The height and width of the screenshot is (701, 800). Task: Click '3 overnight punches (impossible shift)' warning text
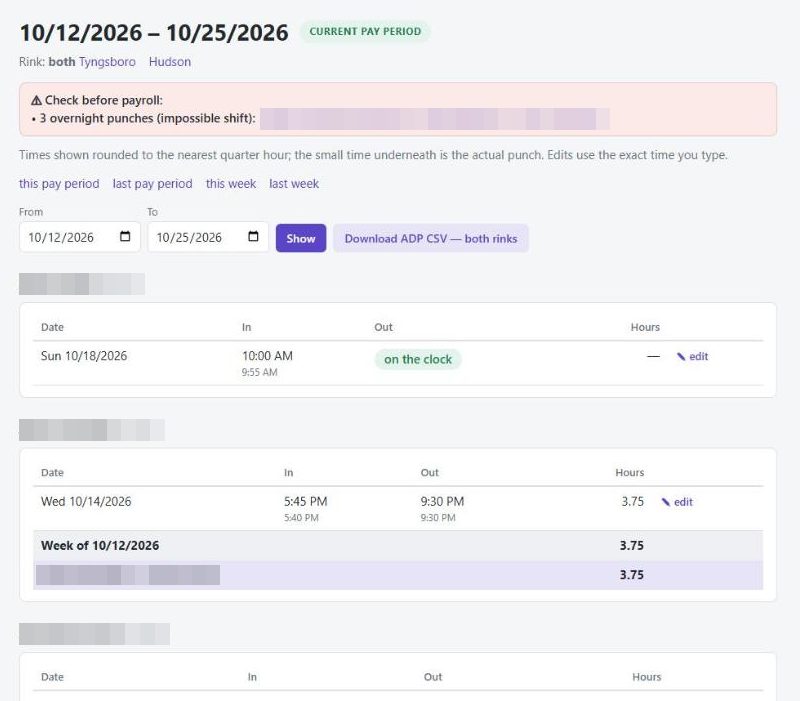tap(147, 118)
